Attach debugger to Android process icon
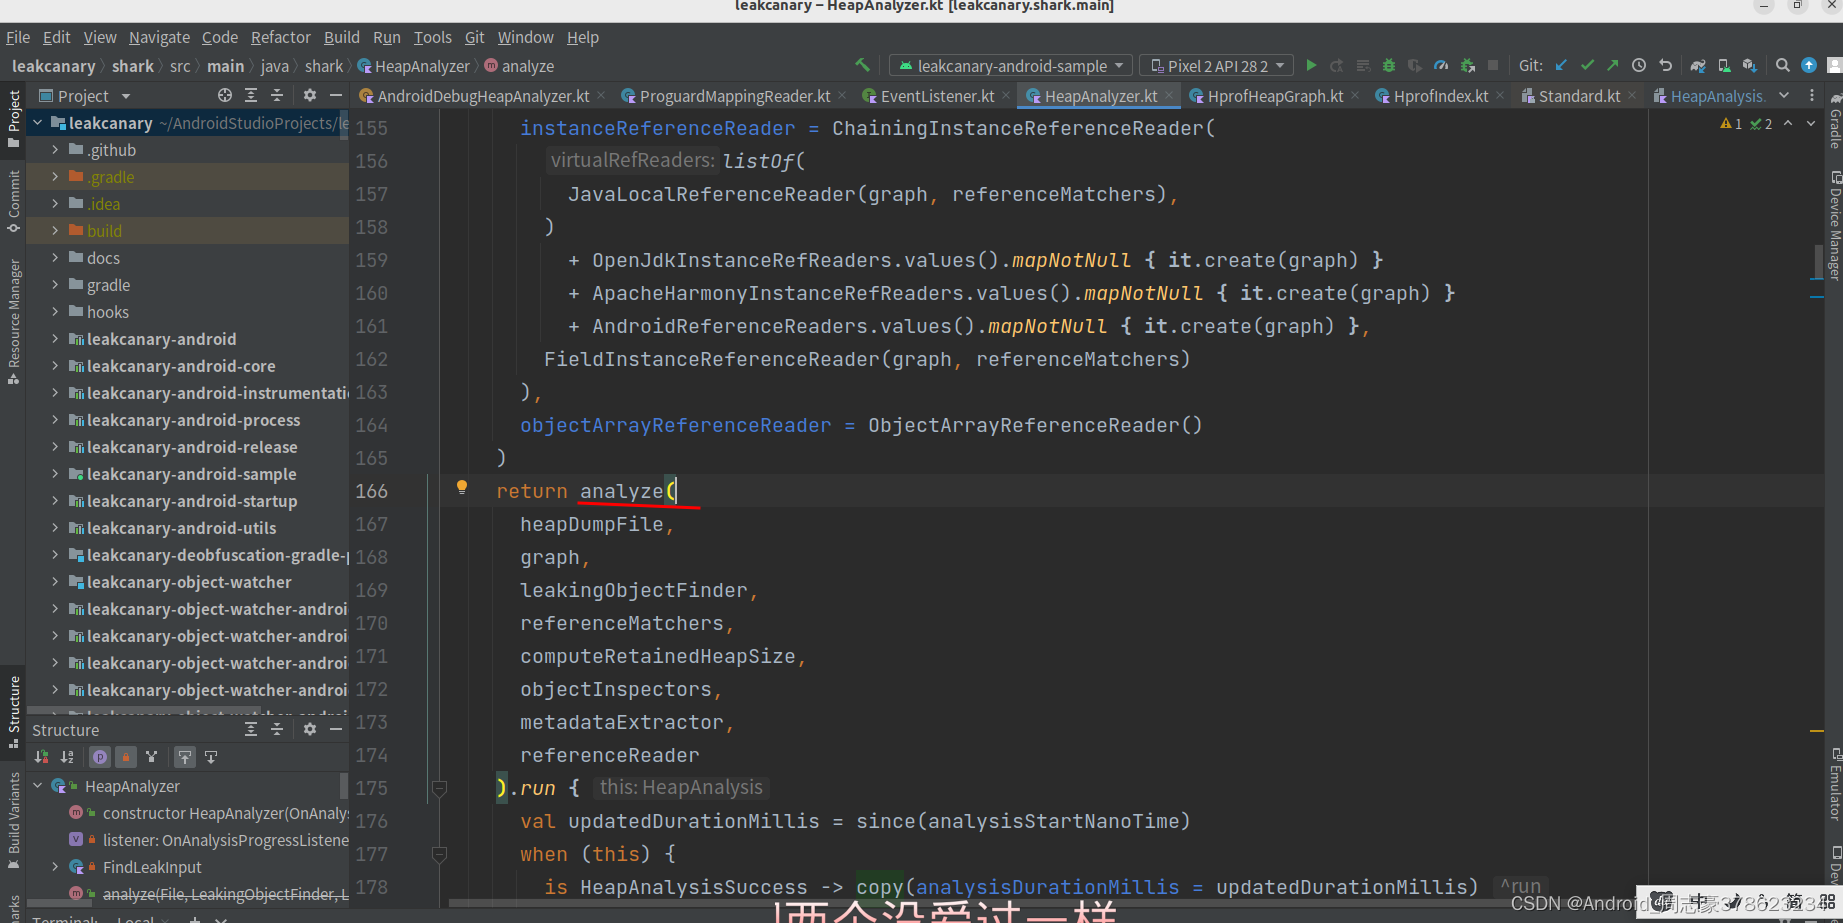The width and height of the screenshot is (1843, 923). pyautogui.click(x=1467, y=65)
